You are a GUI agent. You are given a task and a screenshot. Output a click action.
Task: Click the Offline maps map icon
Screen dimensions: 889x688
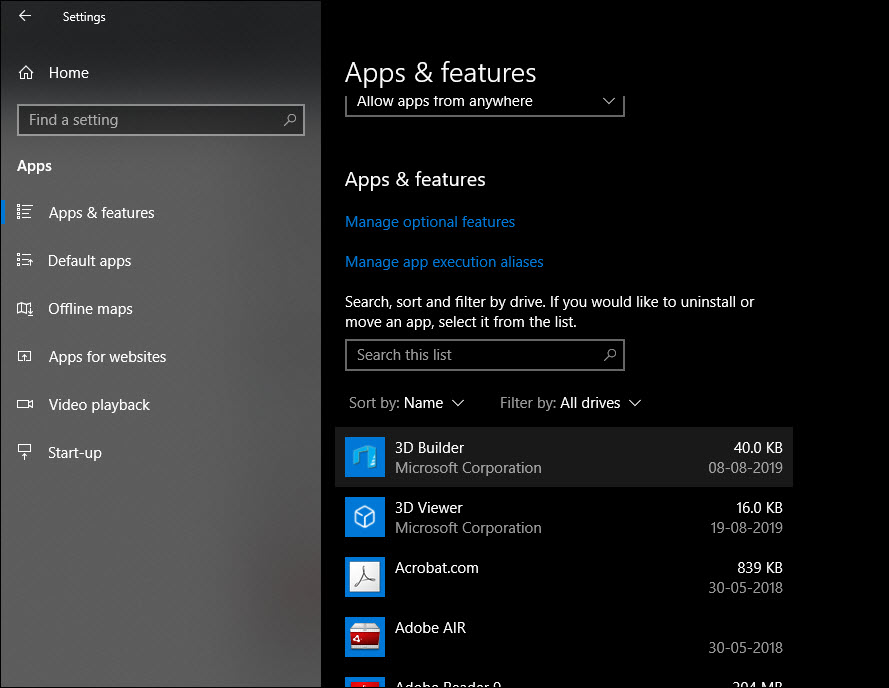[25, 309]
